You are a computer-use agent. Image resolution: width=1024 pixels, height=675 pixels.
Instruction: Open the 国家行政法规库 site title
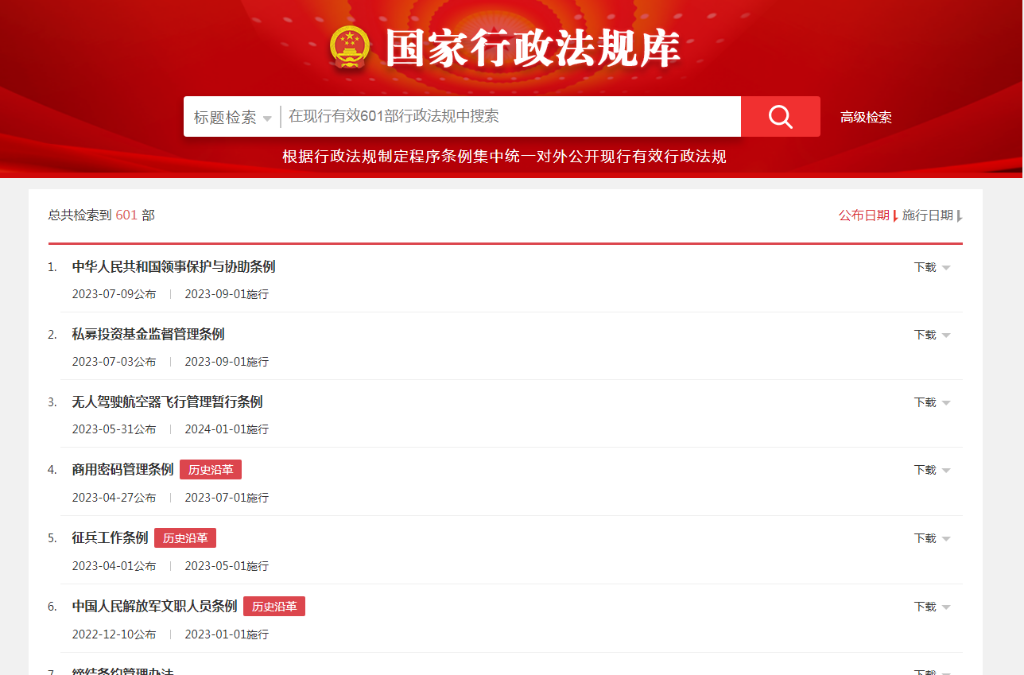pyautogui.click(x=532, y=47)
